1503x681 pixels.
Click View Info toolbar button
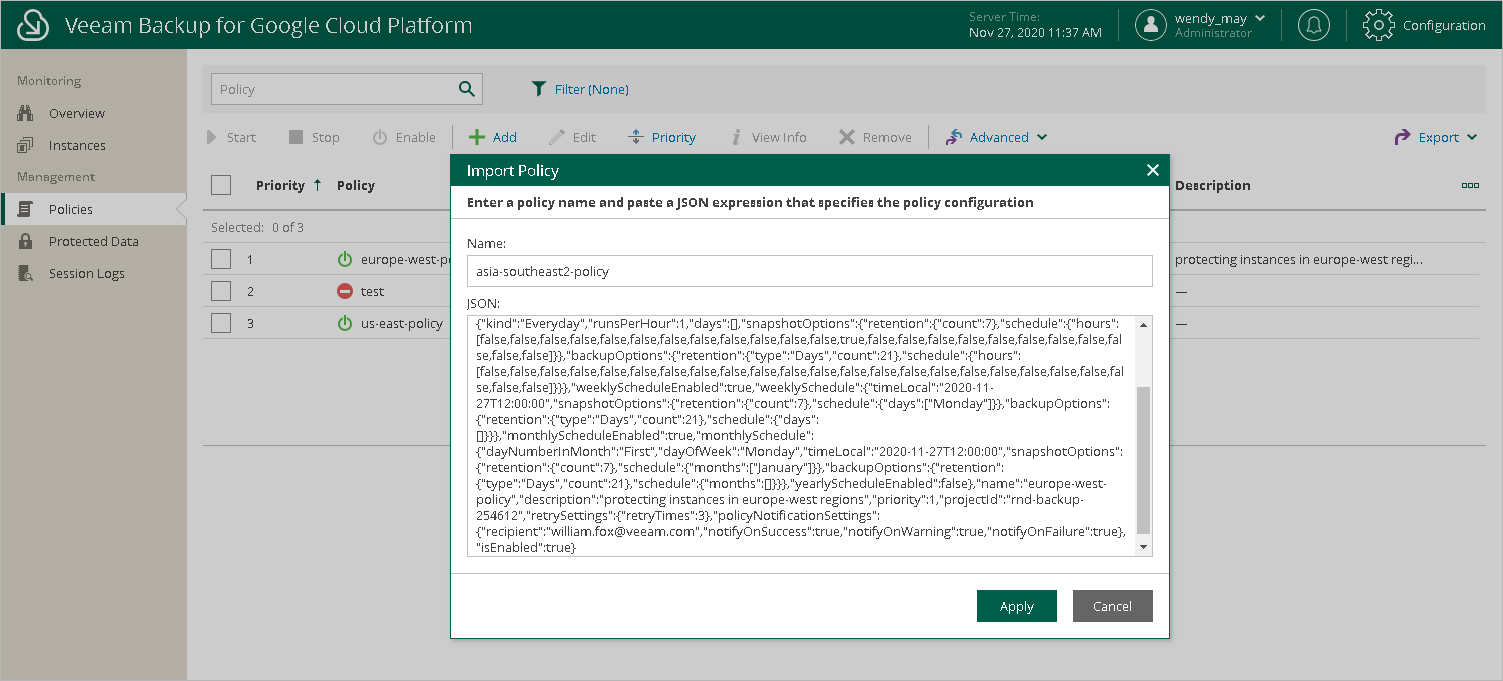point(768,137)
